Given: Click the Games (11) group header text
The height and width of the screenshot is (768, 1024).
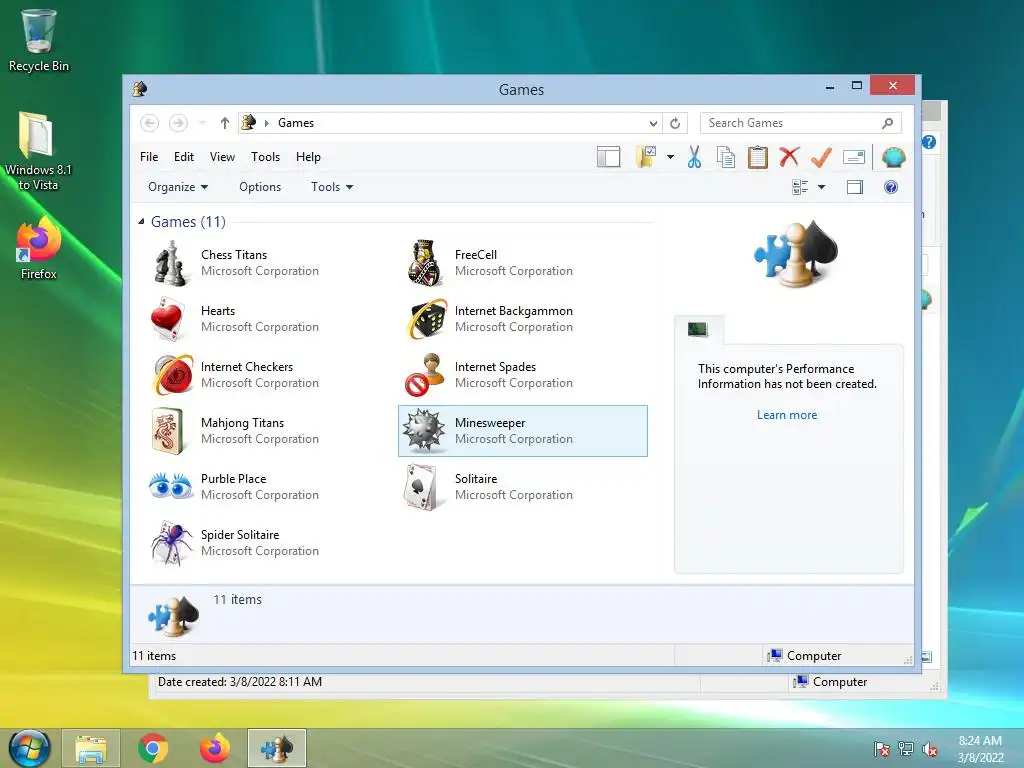Looking at the screenshot, I should coord(188,222).
